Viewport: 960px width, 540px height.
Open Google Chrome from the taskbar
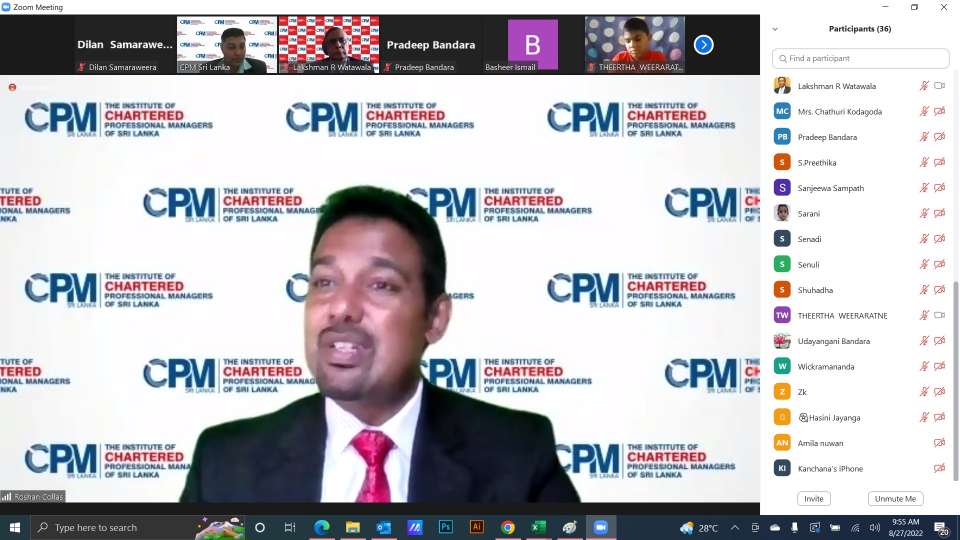tap(508, 527)
